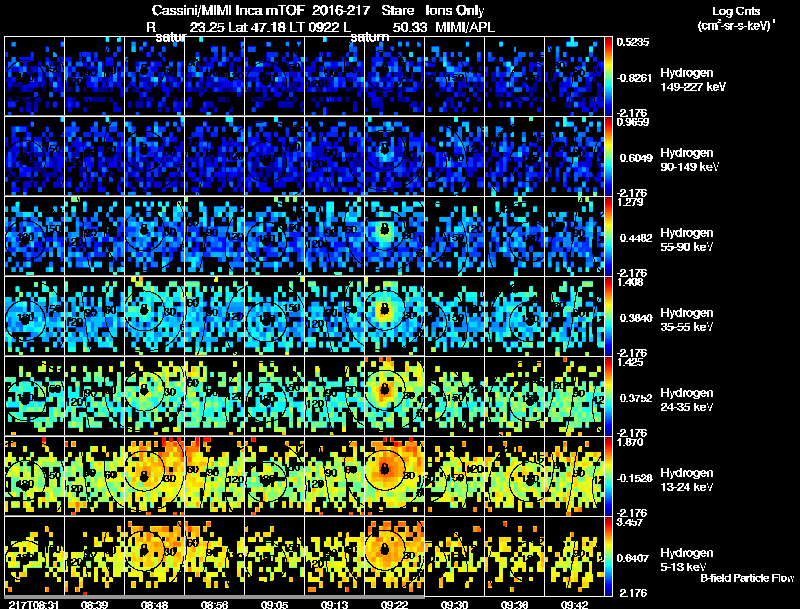Click the '09:13' time axis label
This screenshot has width=800, height=609.
334,604
